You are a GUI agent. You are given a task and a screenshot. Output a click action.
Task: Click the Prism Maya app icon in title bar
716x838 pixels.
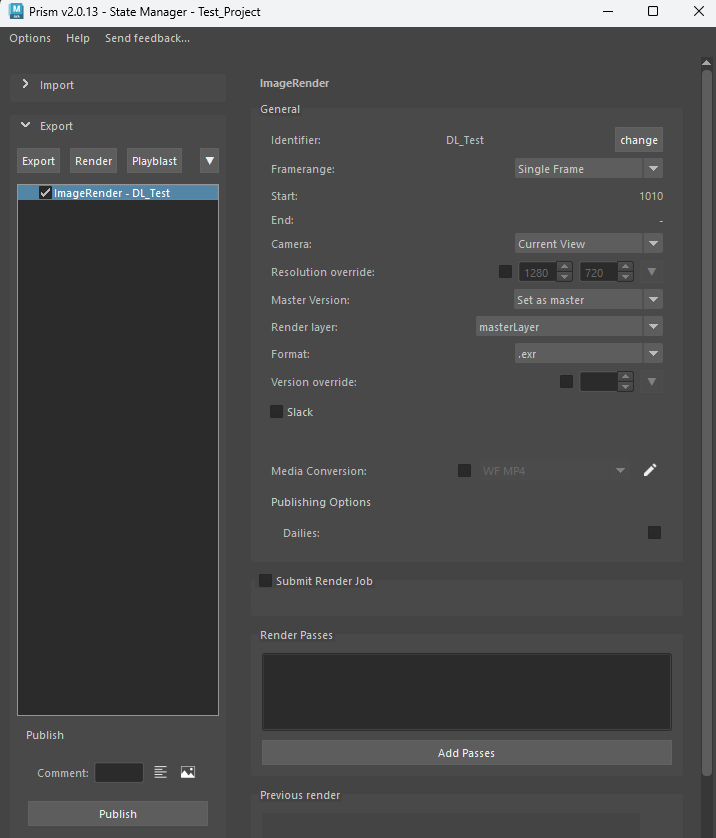tap(17, 11)
